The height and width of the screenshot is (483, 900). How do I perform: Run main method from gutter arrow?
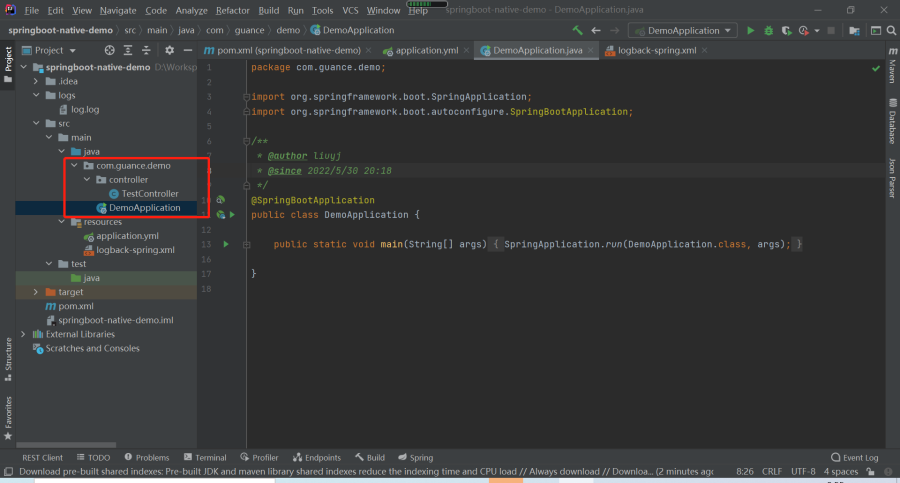pos(226,244)
